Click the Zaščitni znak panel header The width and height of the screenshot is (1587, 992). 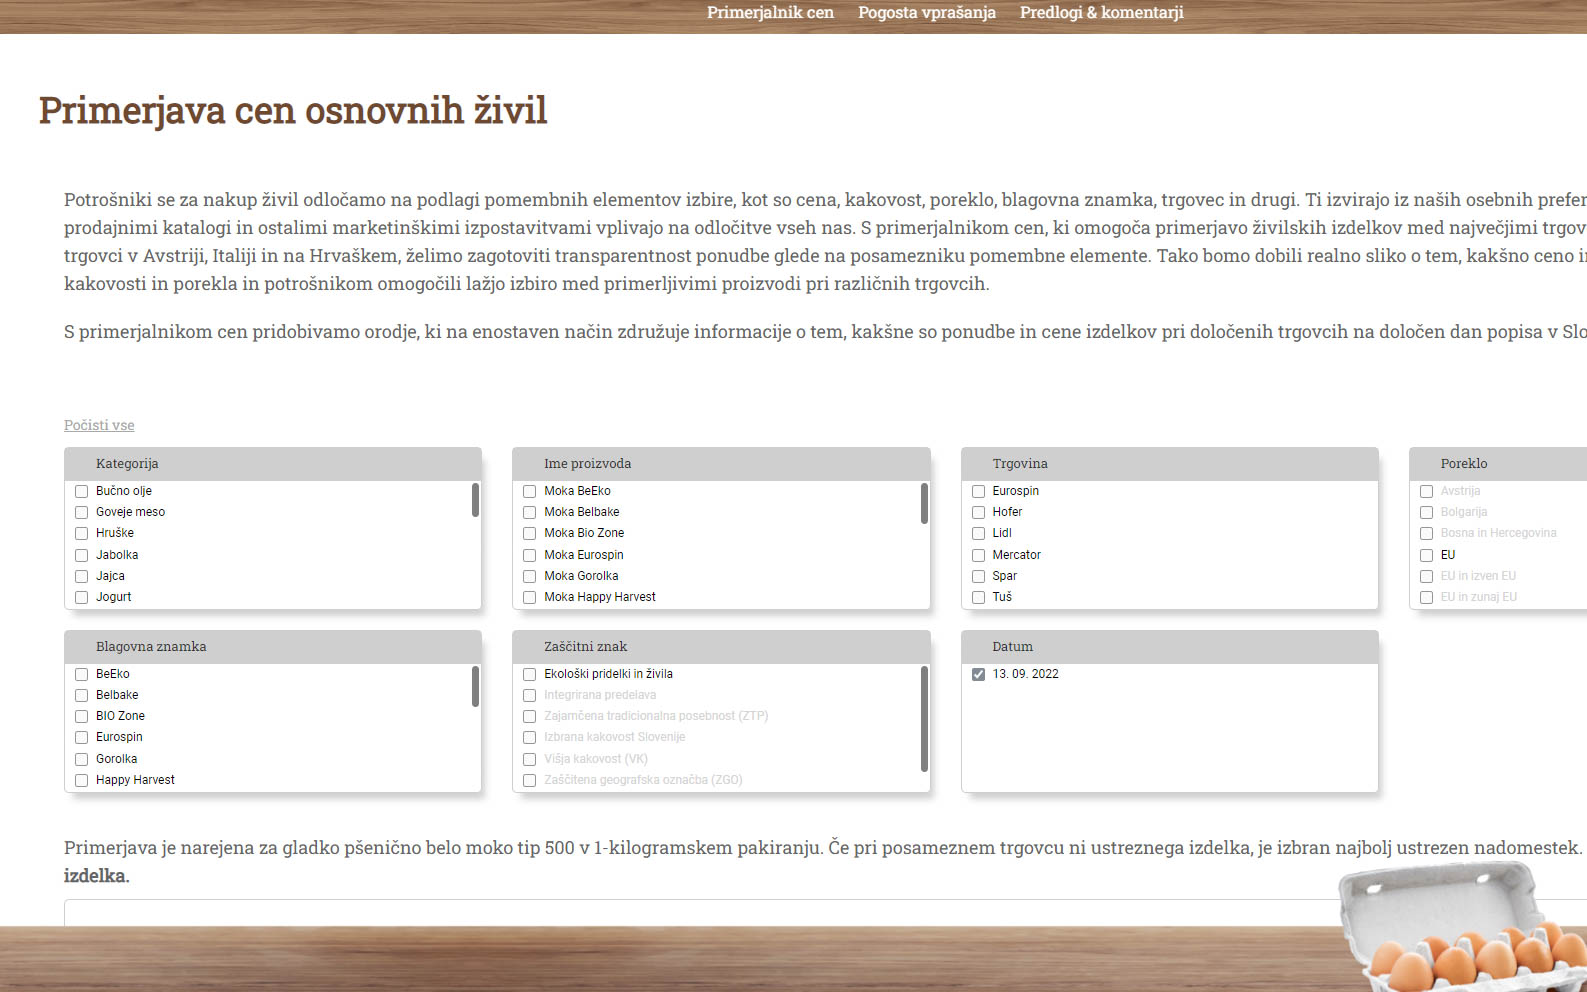721,647
